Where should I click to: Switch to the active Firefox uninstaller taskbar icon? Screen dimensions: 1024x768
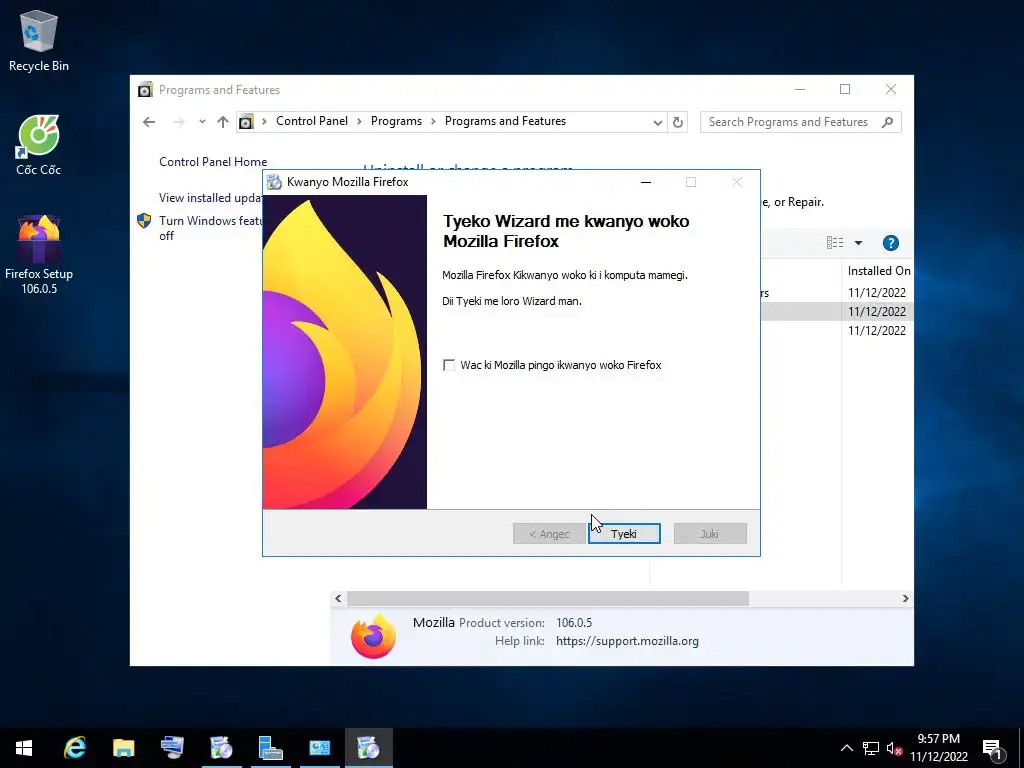pos(368,748)
